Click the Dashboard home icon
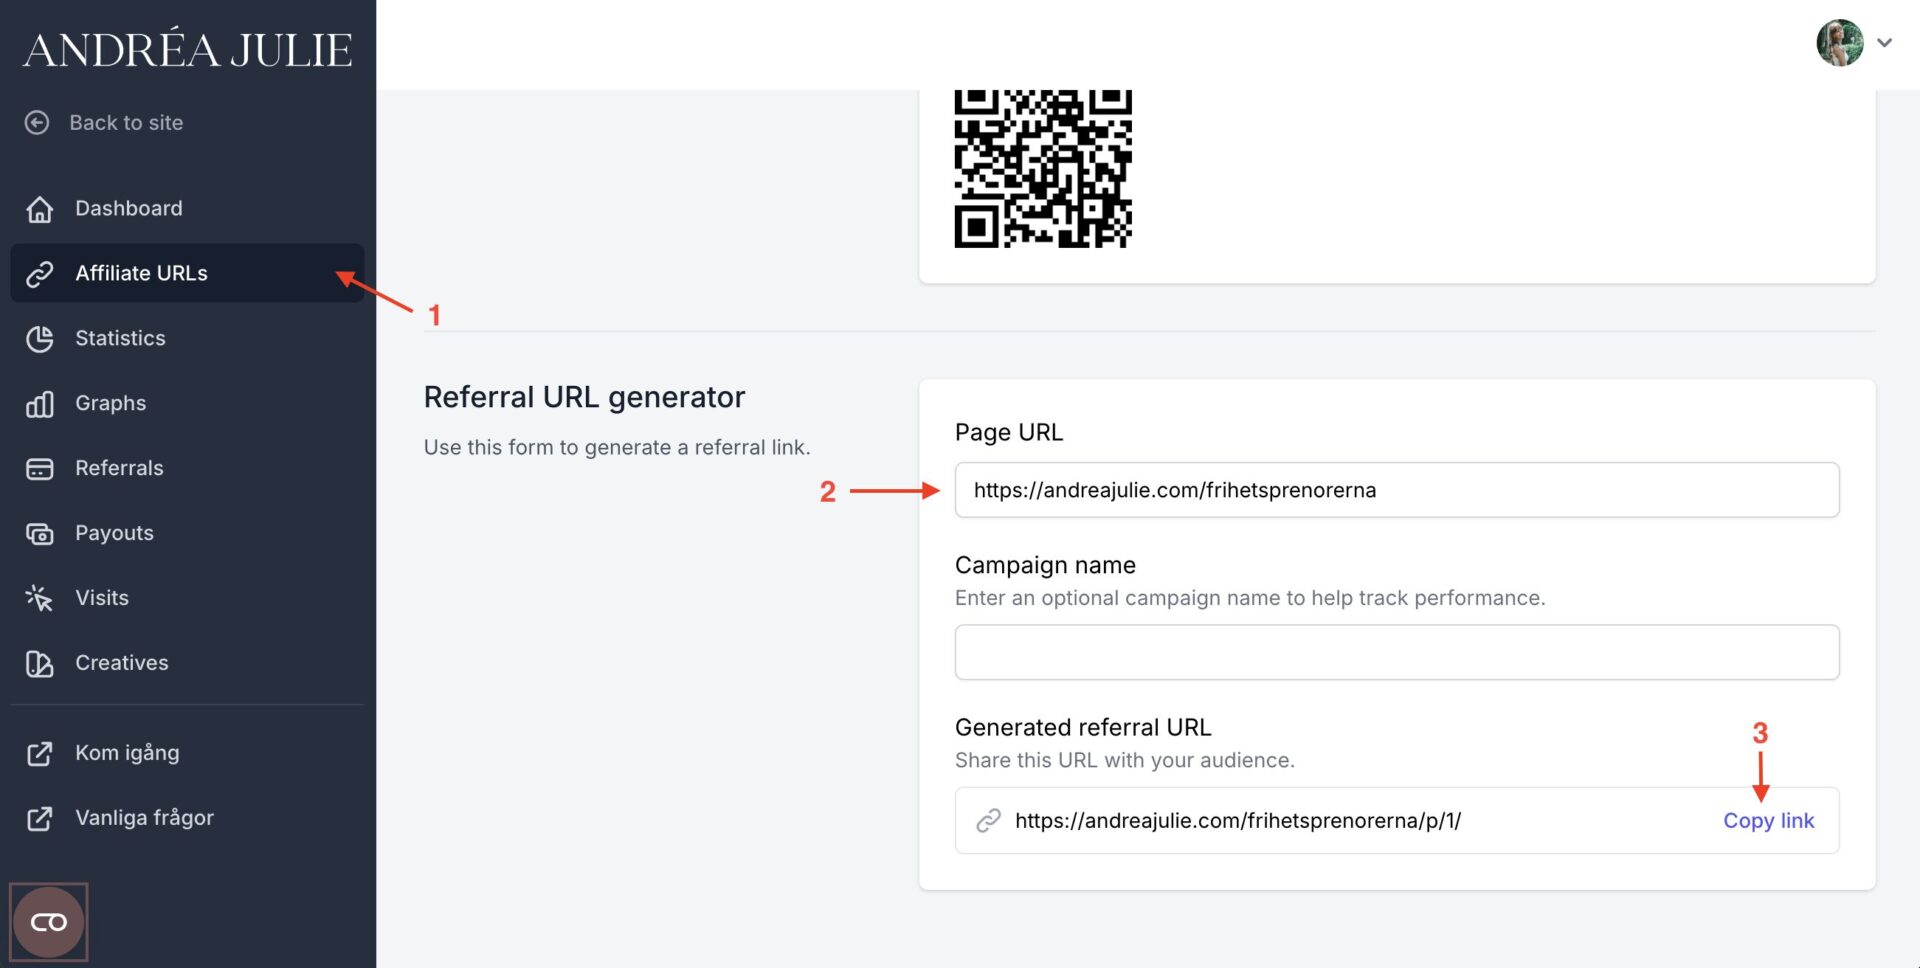The height and width of the screenshot is (968, 1920). coord(40,209)
